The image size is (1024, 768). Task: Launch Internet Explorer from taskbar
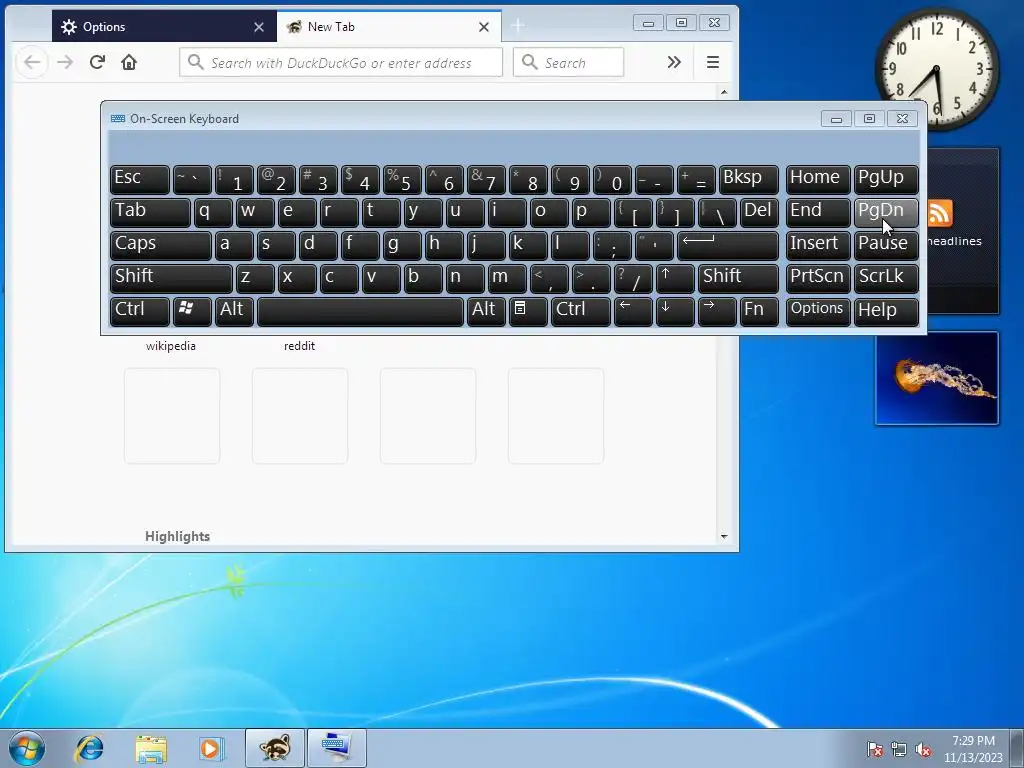click(x=89, y=748)
